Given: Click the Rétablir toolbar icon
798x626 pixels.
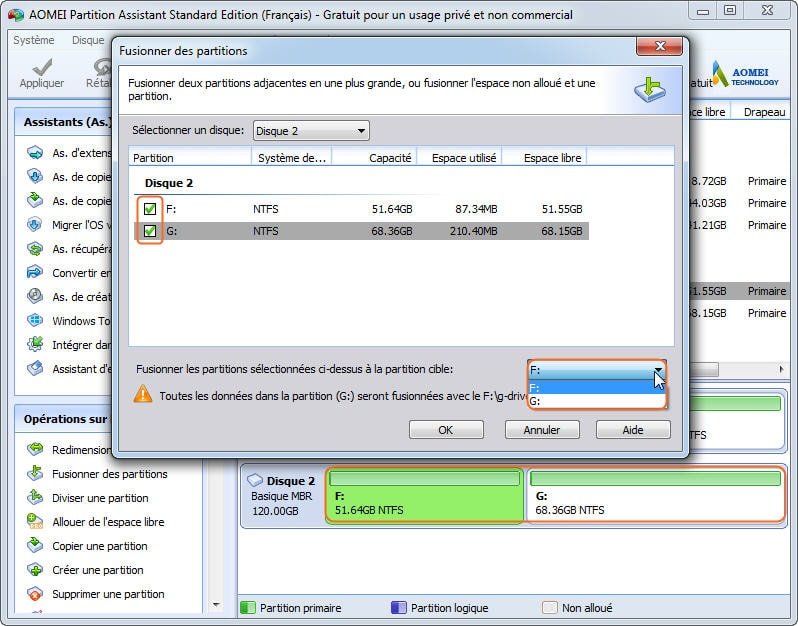Looking at the screenshot, I should [103, 67].
